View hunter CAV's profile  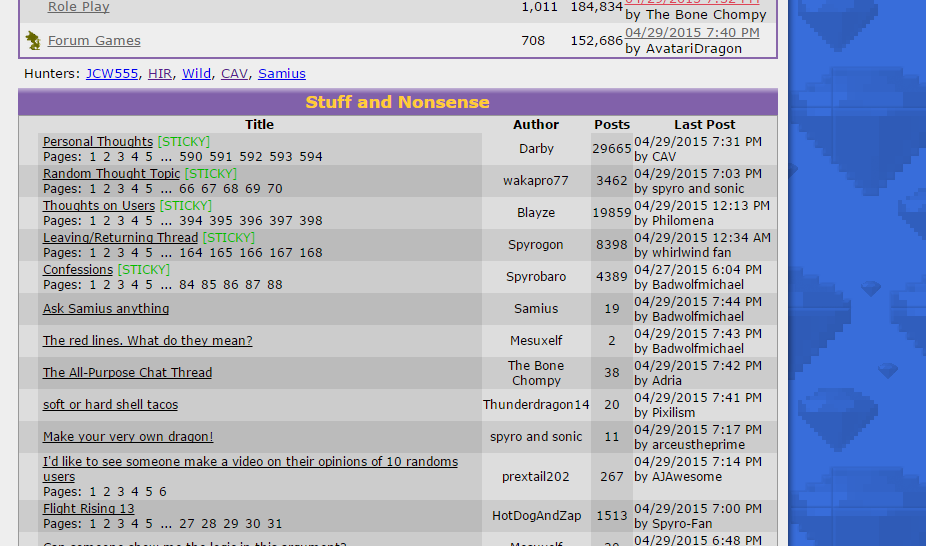tap(234, 74)
